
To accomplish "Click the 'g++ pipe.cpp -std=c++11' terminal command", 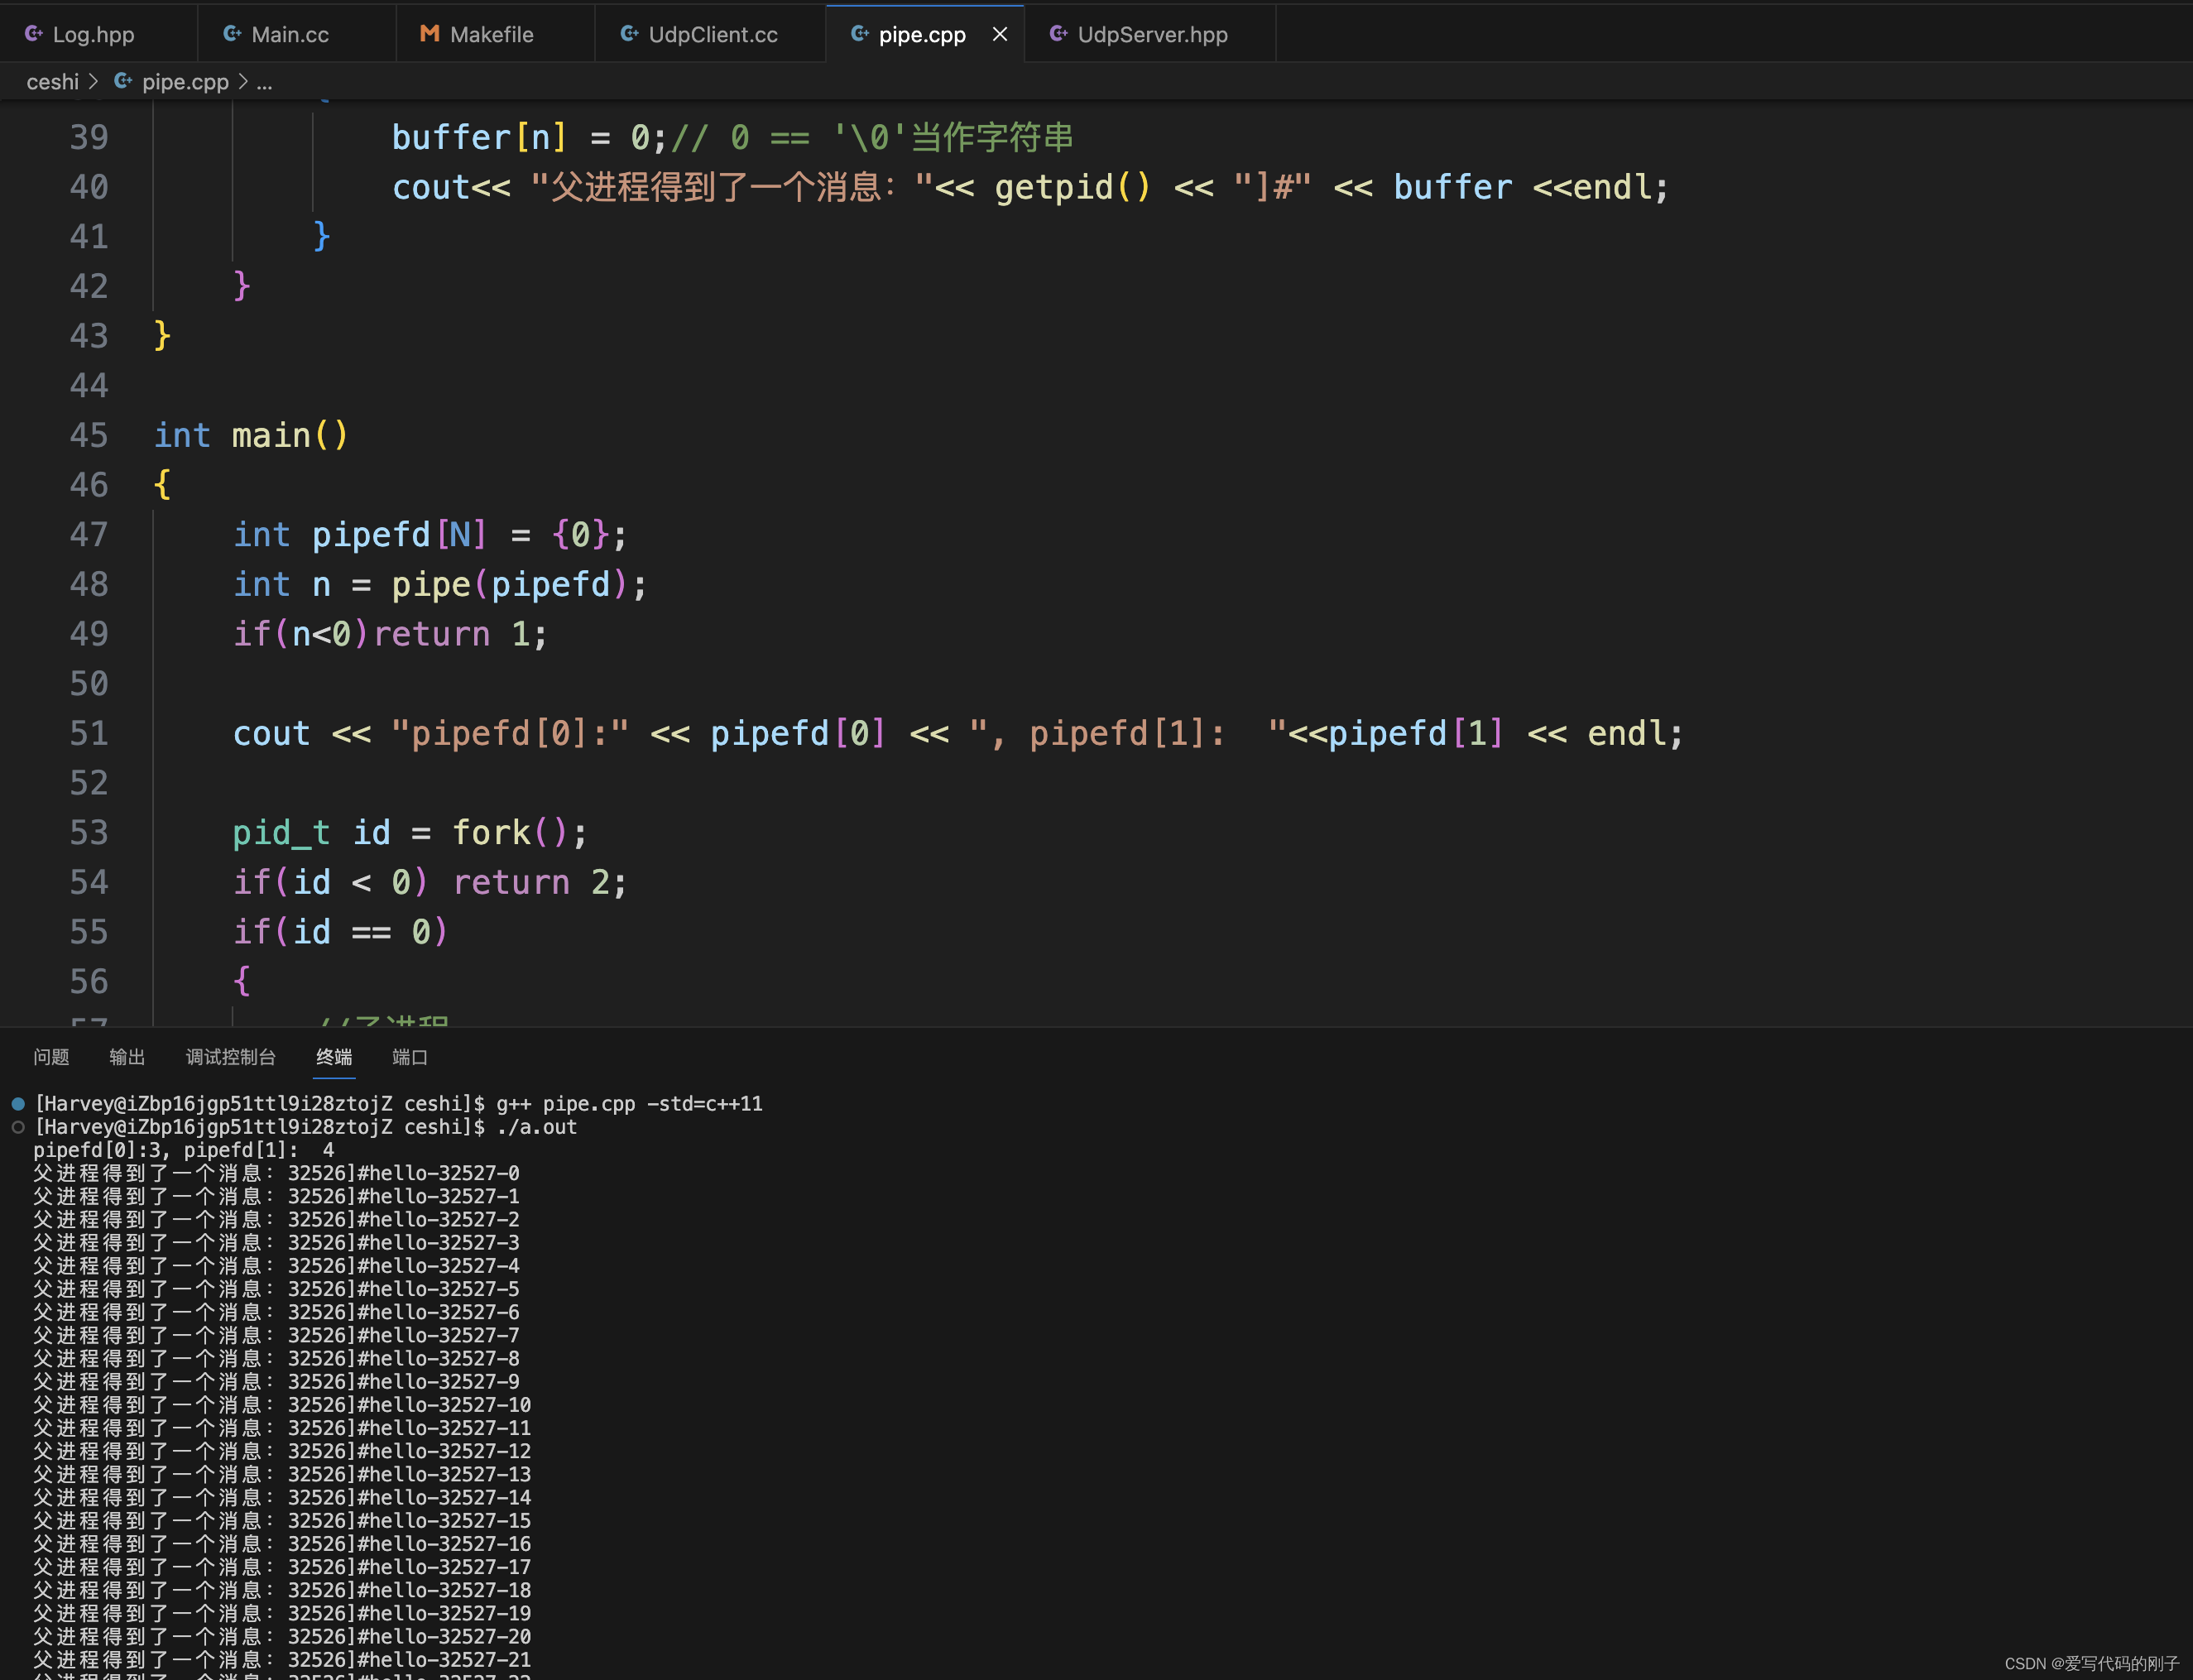I will pyautogui.click(x=630, y=1104).
